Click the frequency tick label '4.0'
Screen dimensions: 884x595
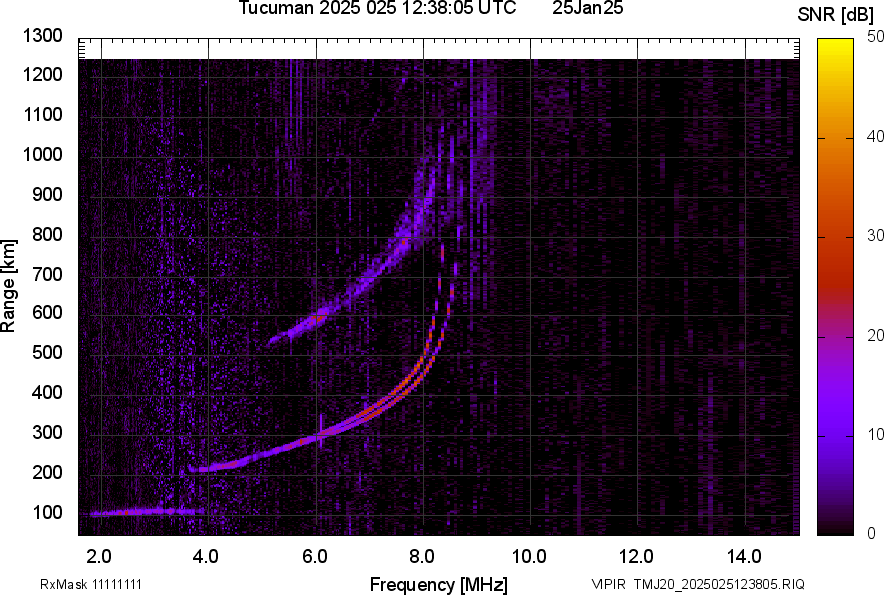206,556
